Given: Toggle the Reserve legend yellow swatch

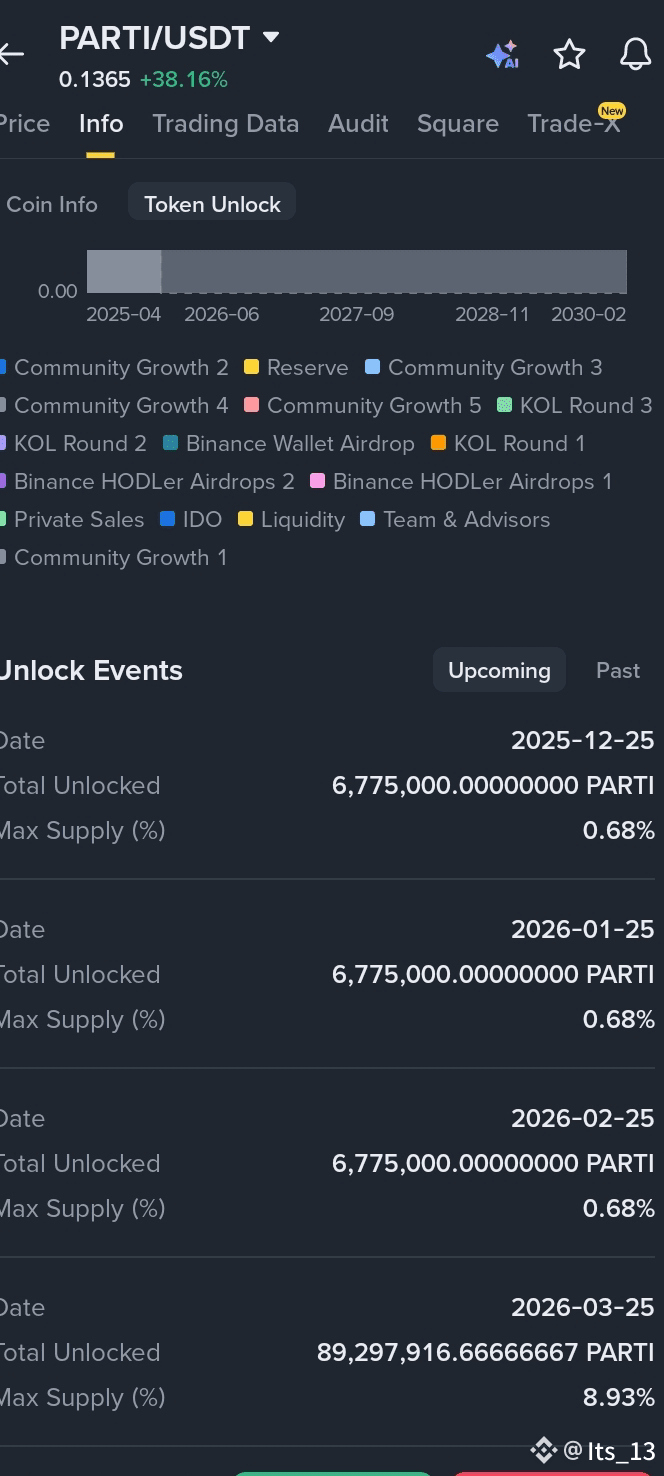Looking at the screenshot, I should pyautogui.click(x=252, y=367).
